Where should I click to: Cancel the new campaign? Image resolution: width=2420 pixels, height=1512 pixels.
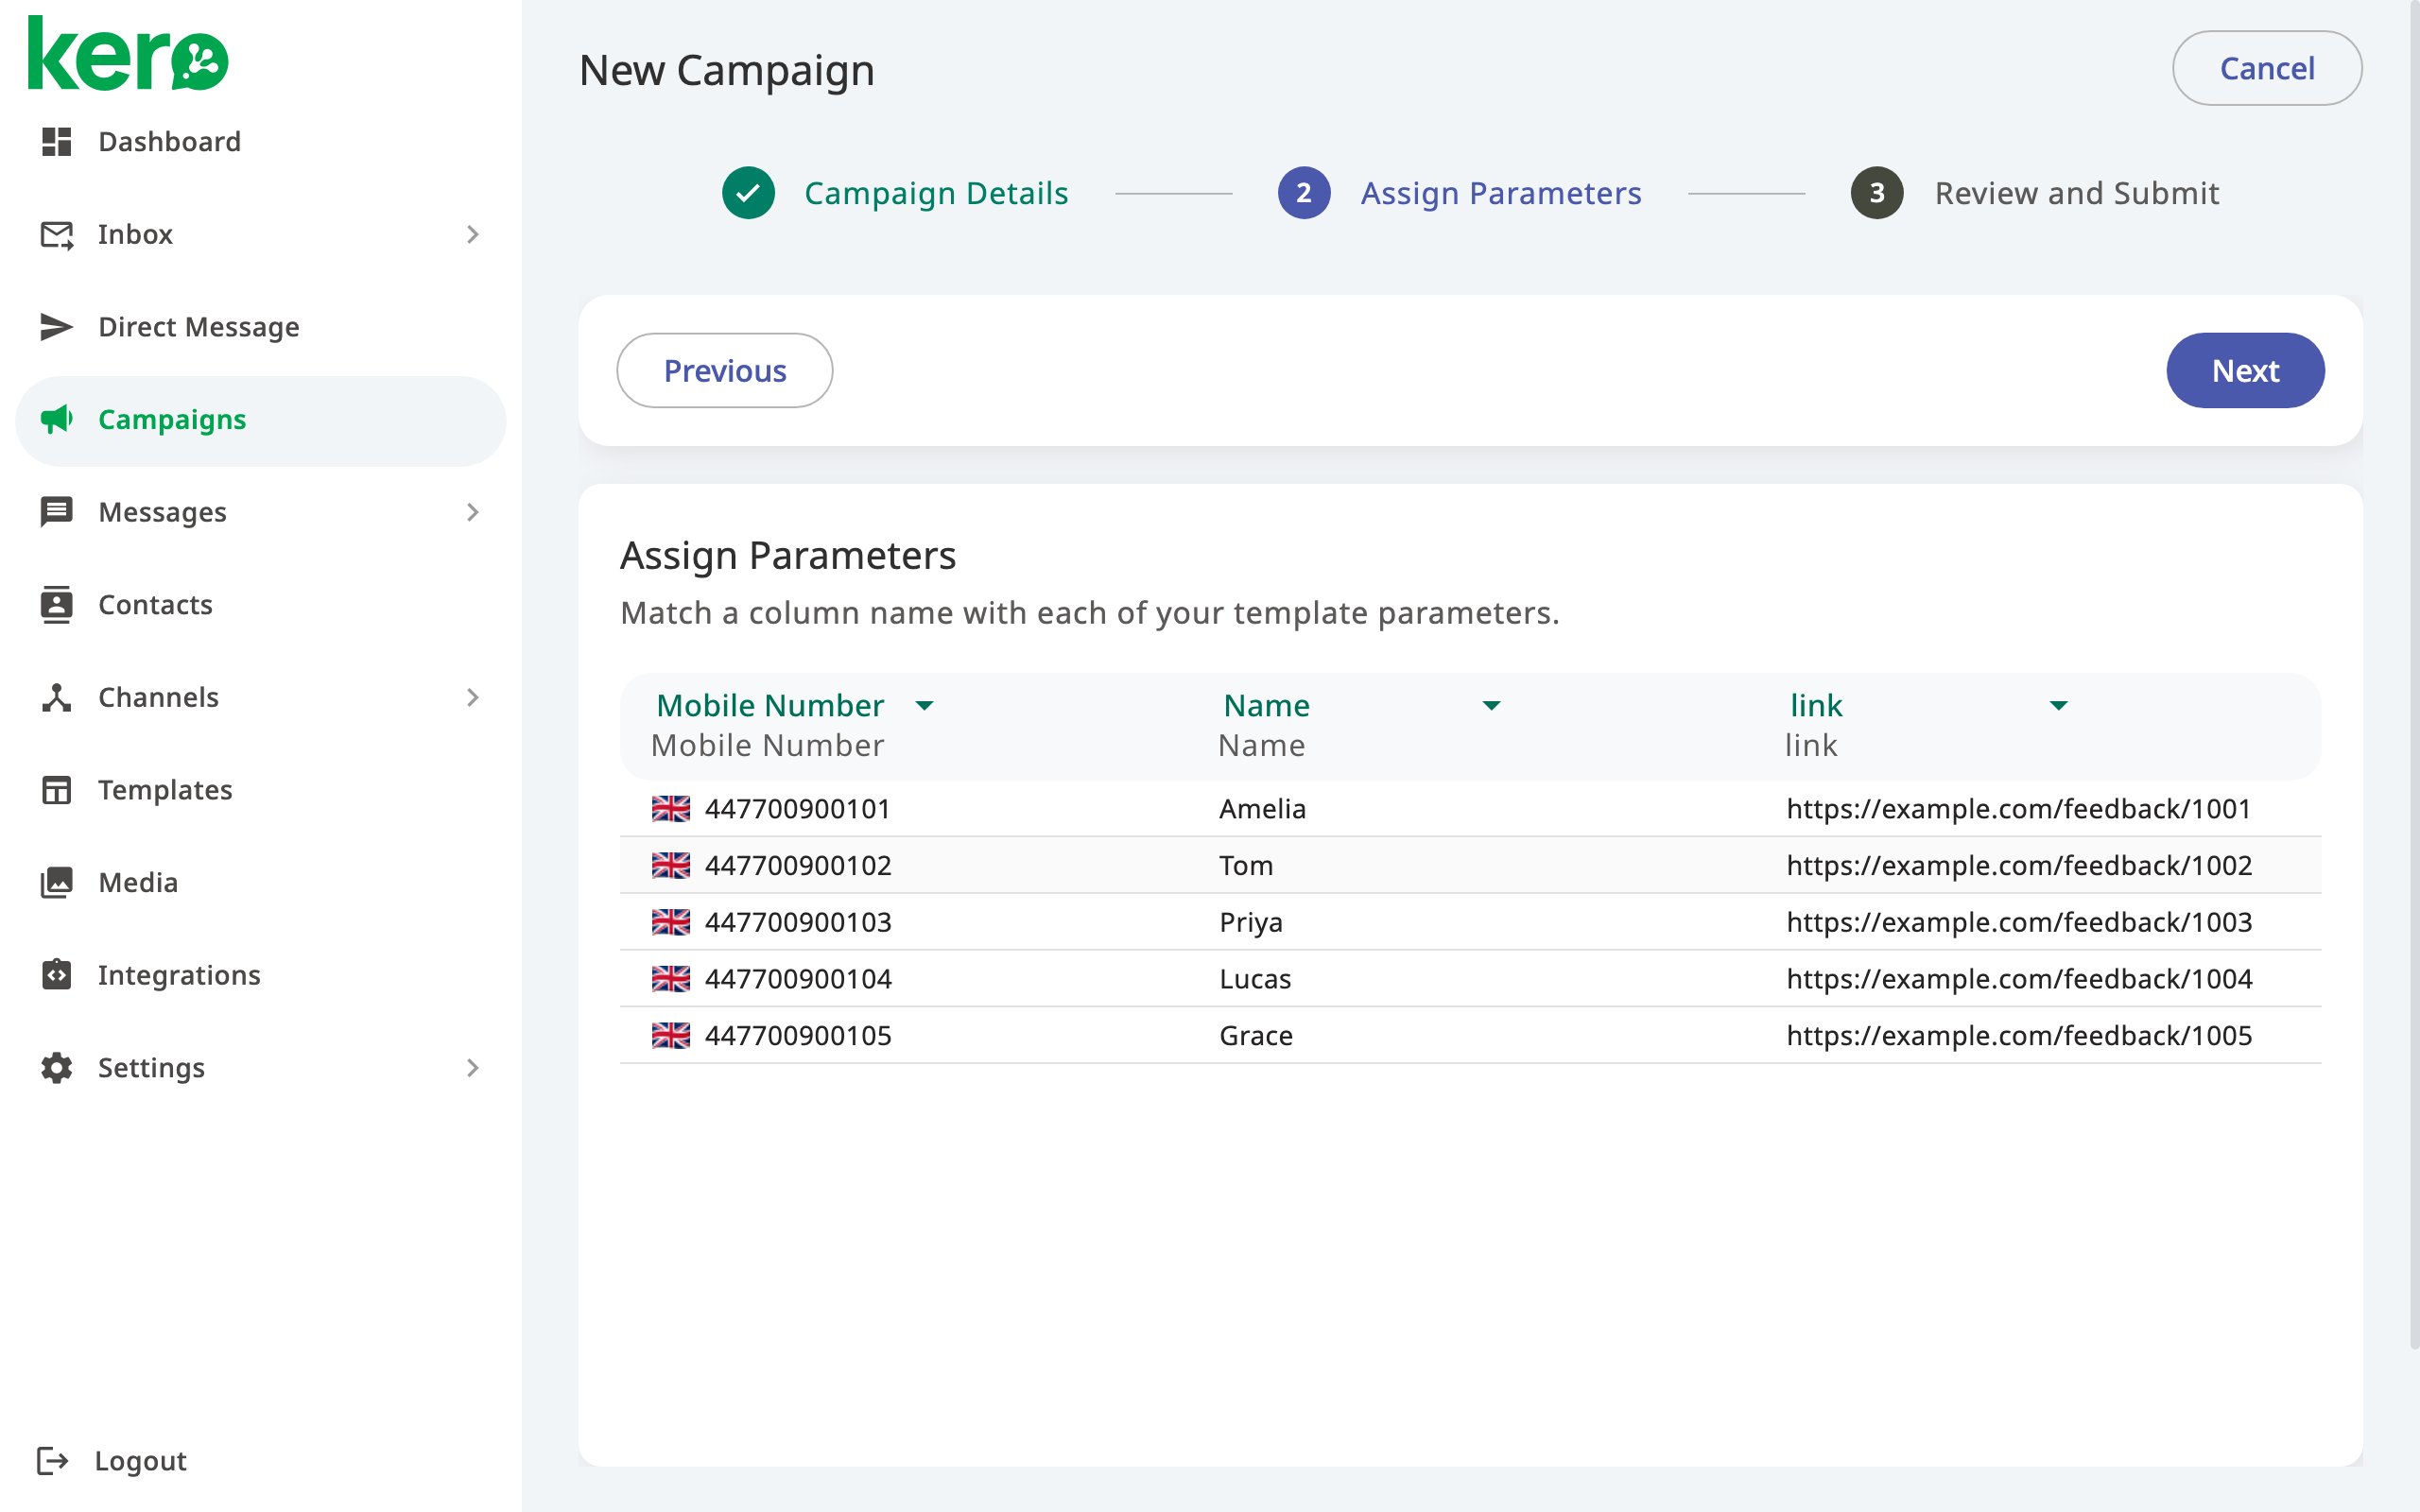pos(2267,68)
